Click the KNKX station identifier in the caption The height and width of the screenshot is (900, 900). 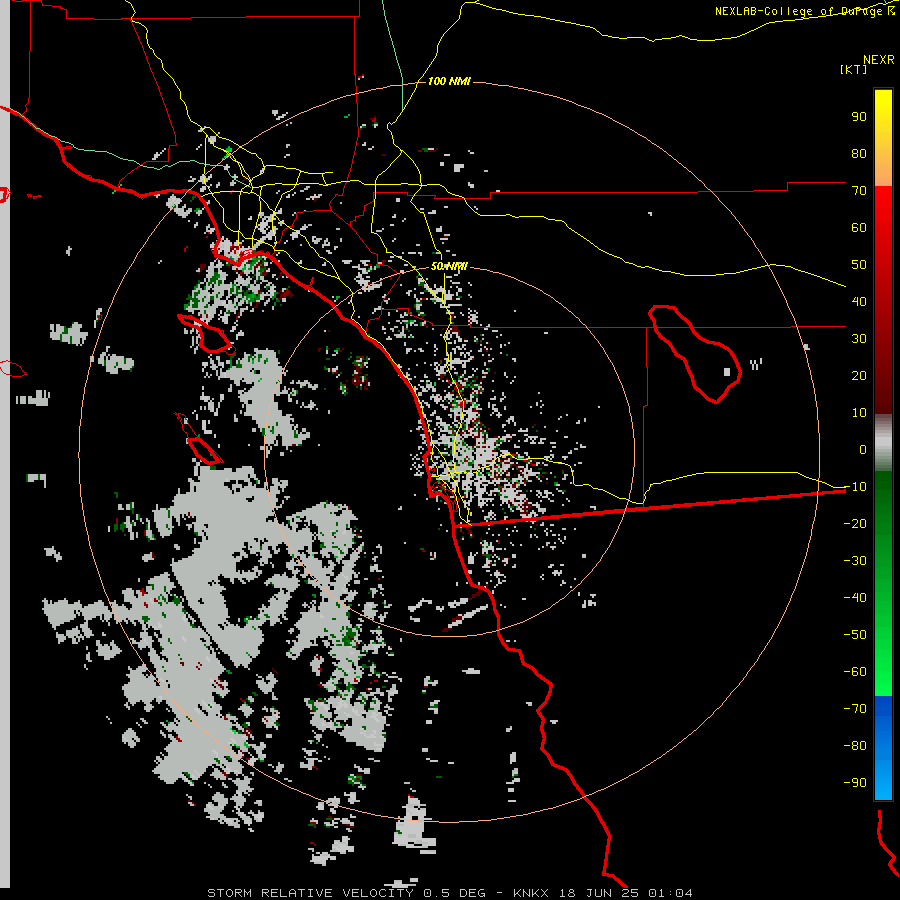pos(530,893)
